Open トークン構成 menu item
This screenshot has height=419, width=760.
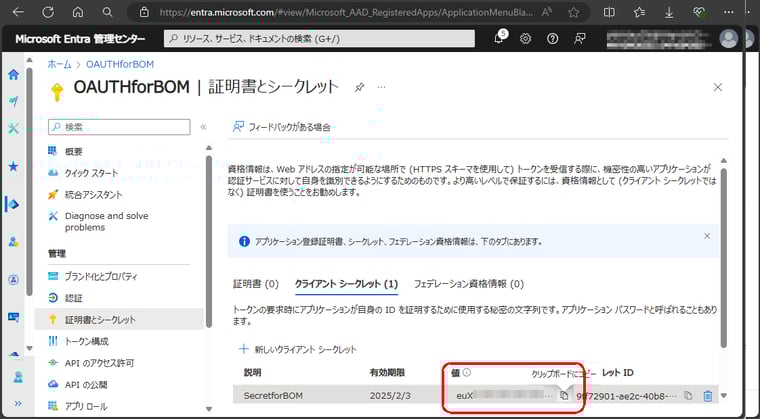[87, 341]
